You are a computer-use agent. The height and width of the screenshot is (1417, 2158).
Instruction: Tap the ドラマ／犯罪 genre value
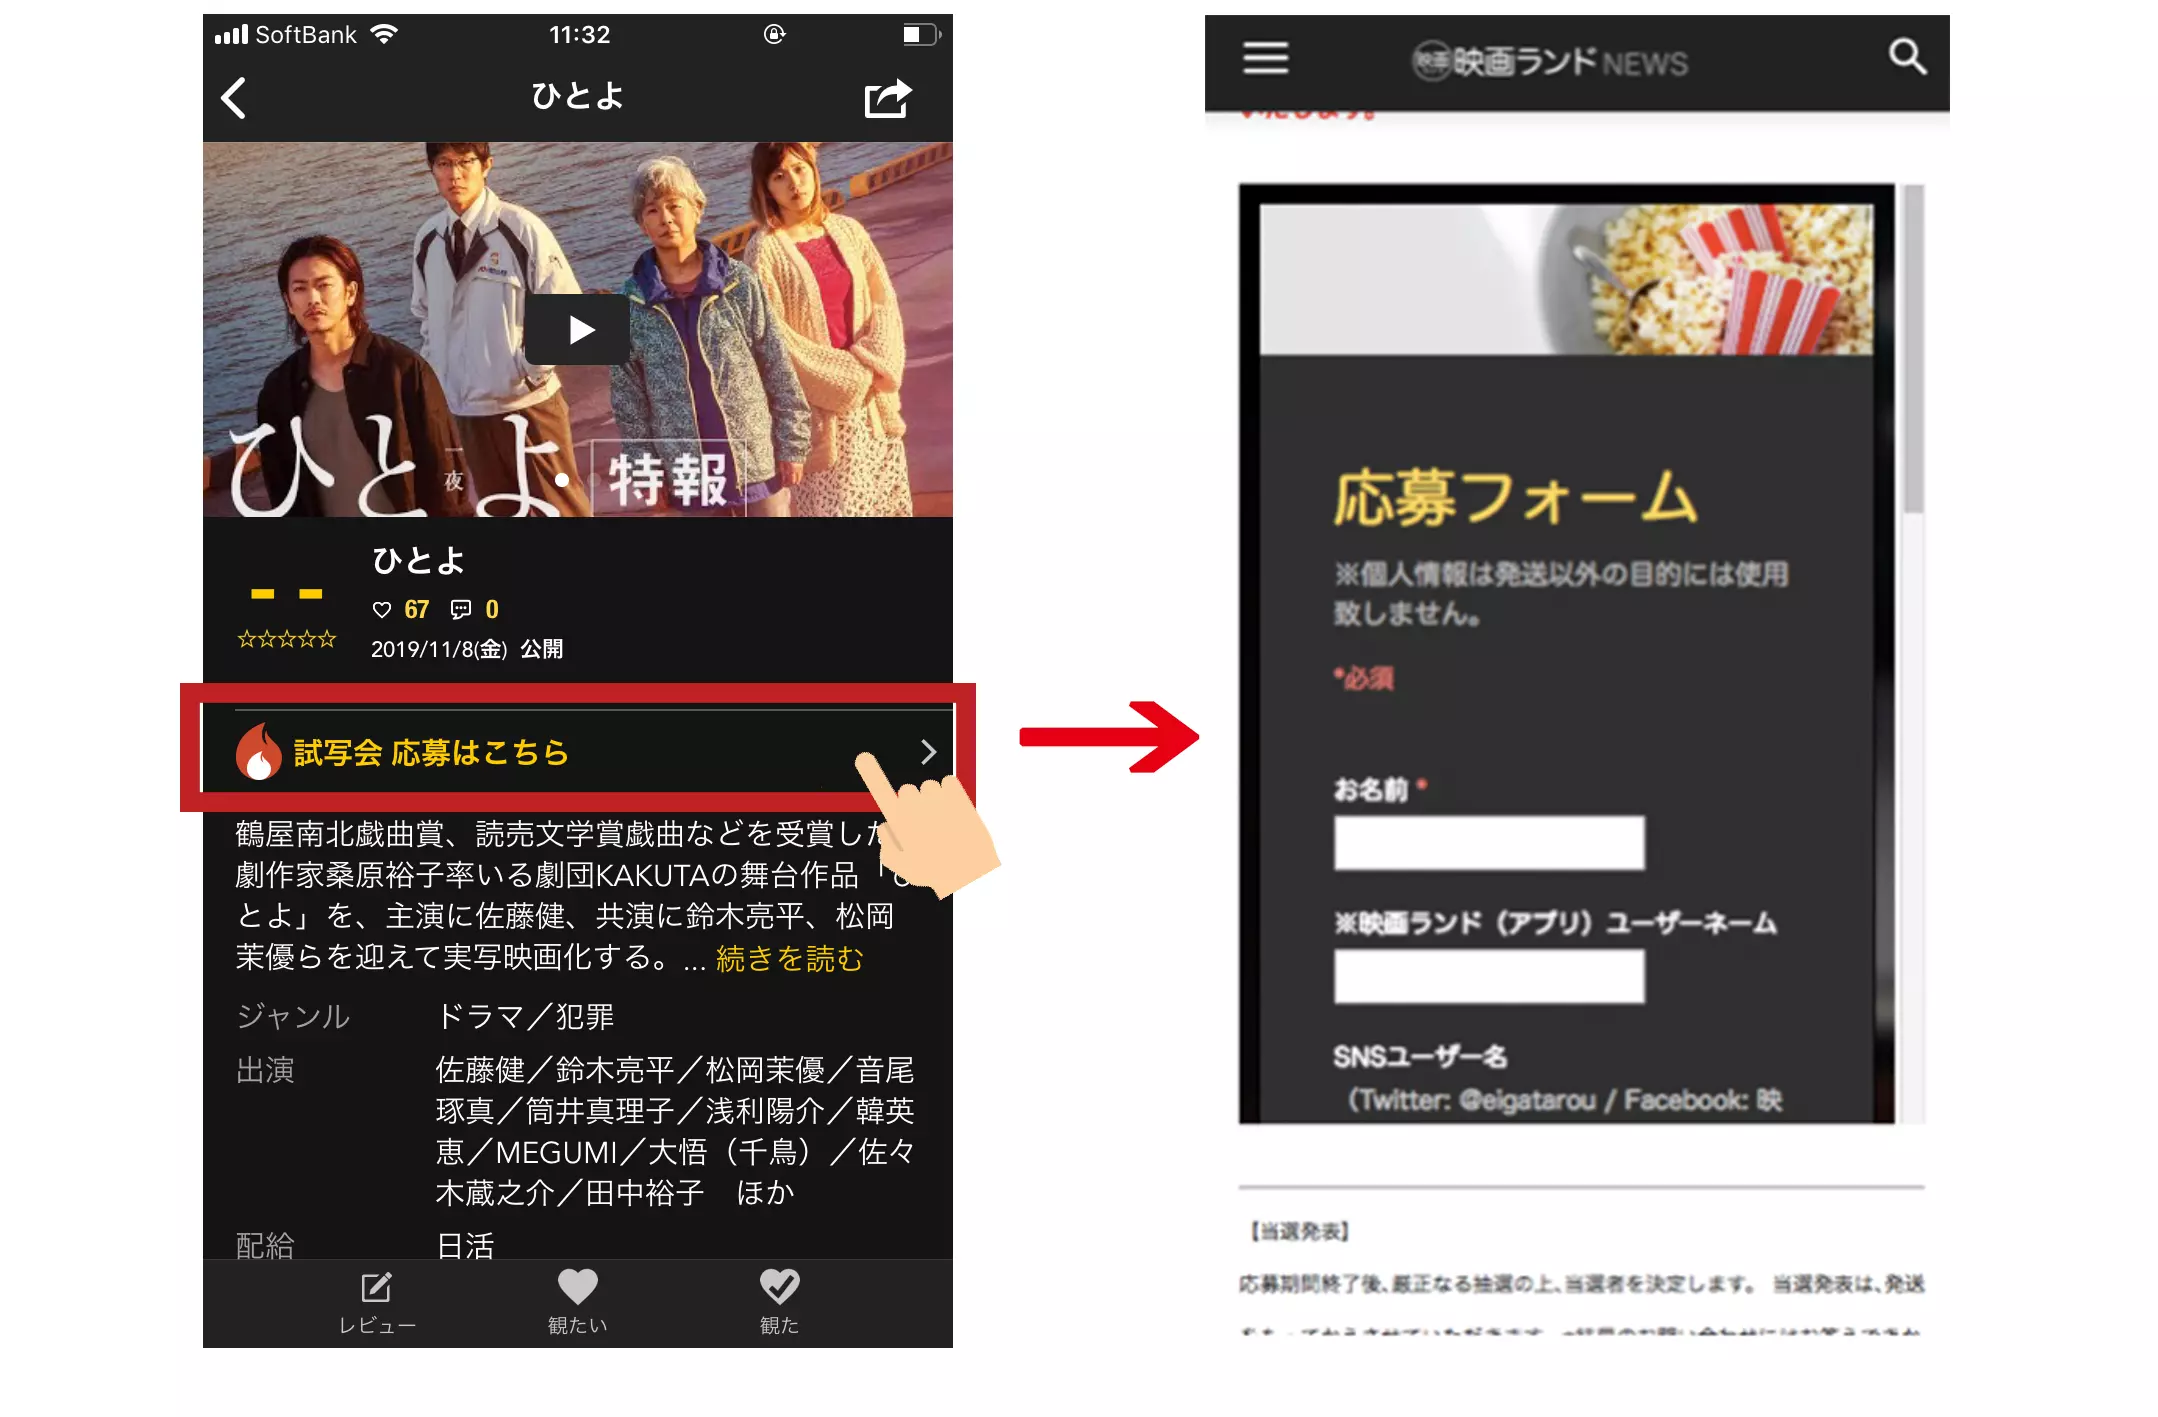click(525, 1016)
